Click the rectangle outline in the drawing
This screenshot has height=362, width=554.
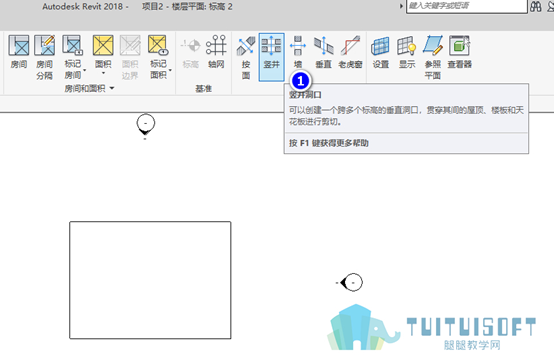[150, 280]
